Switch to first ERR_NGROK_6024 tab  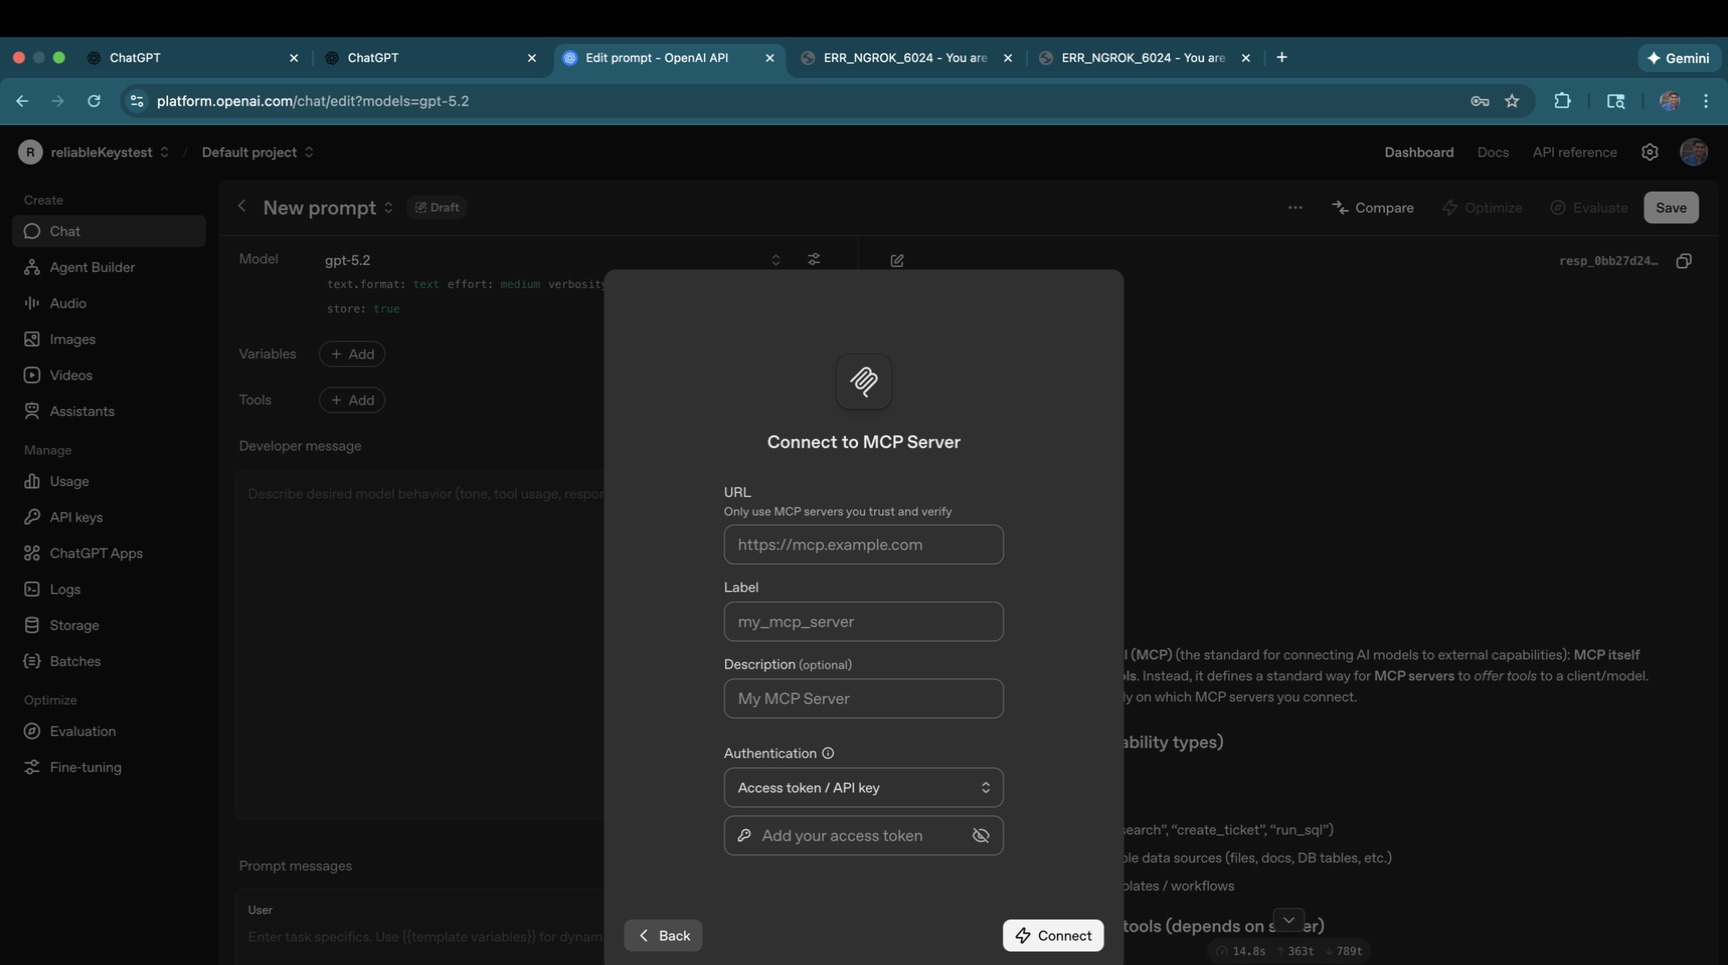pyautogui.click(x=907, y=58)
